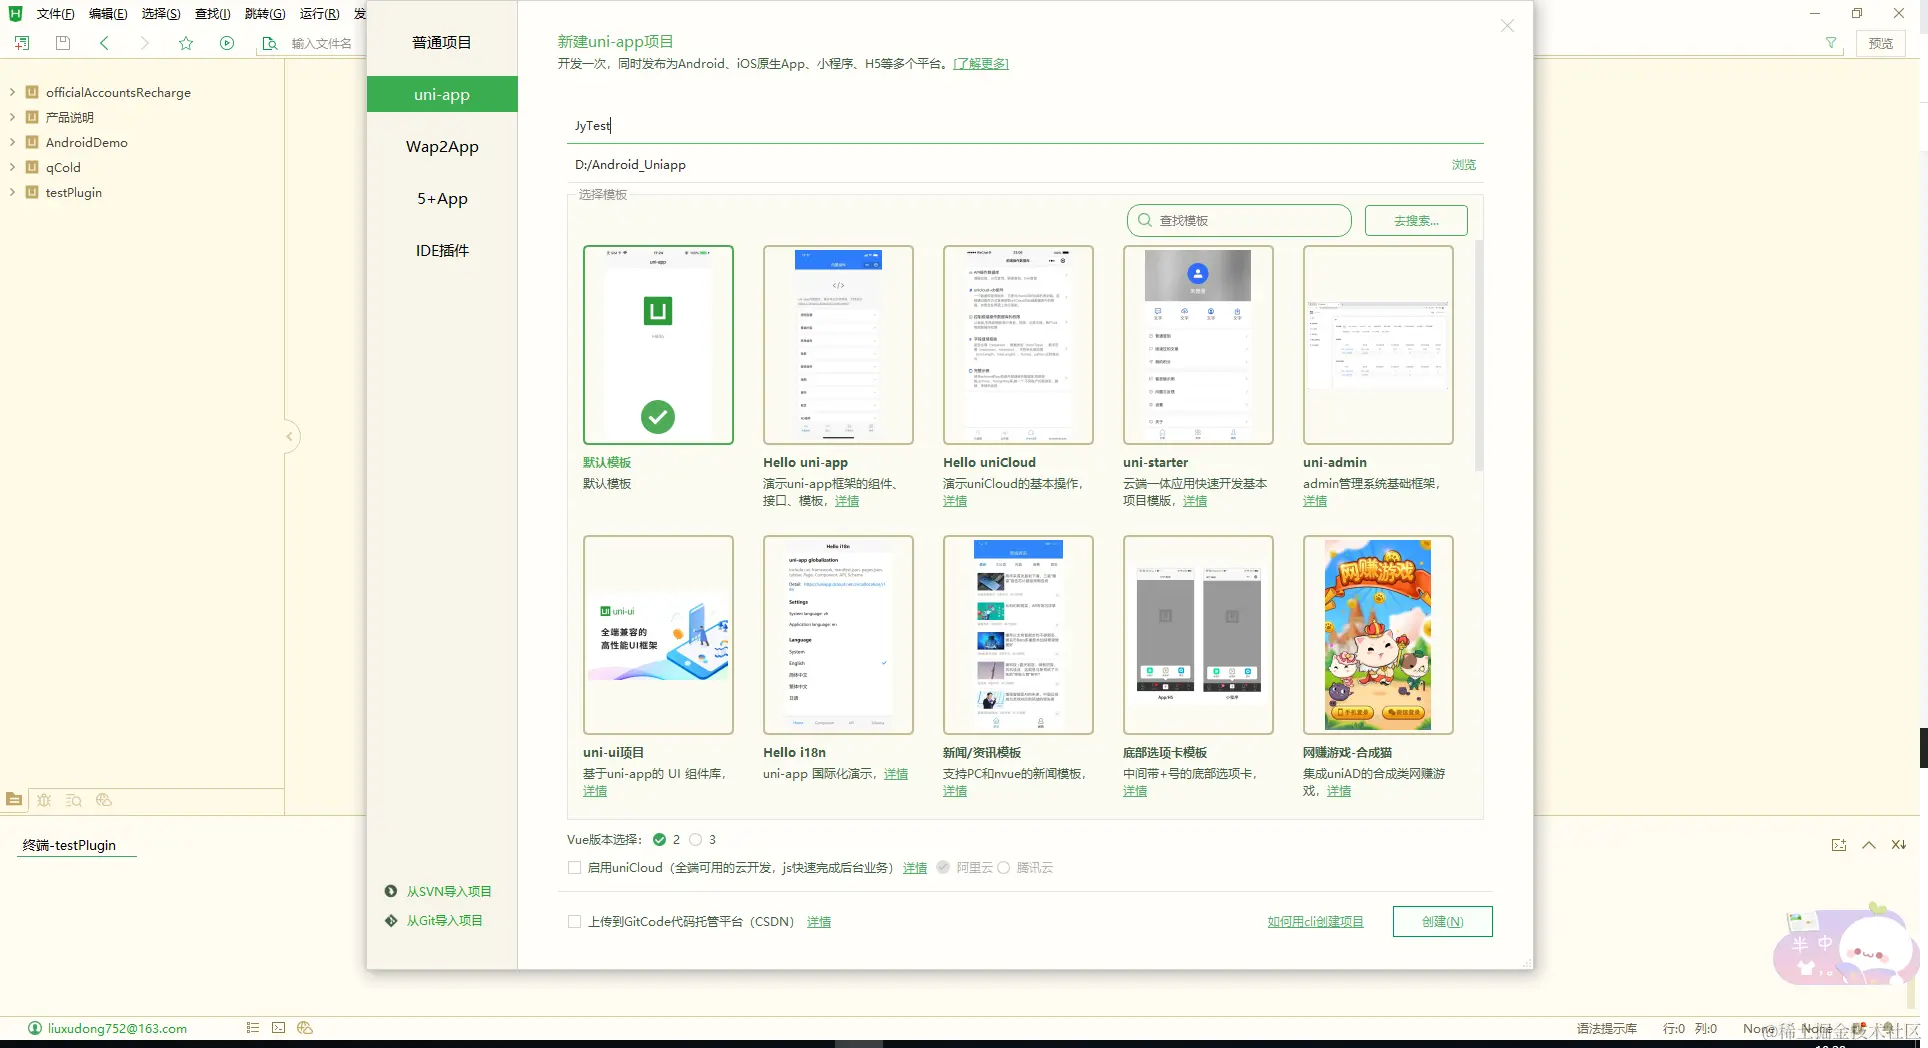
Task: Click the template list vertical scrollbar
Action: 1479,355
